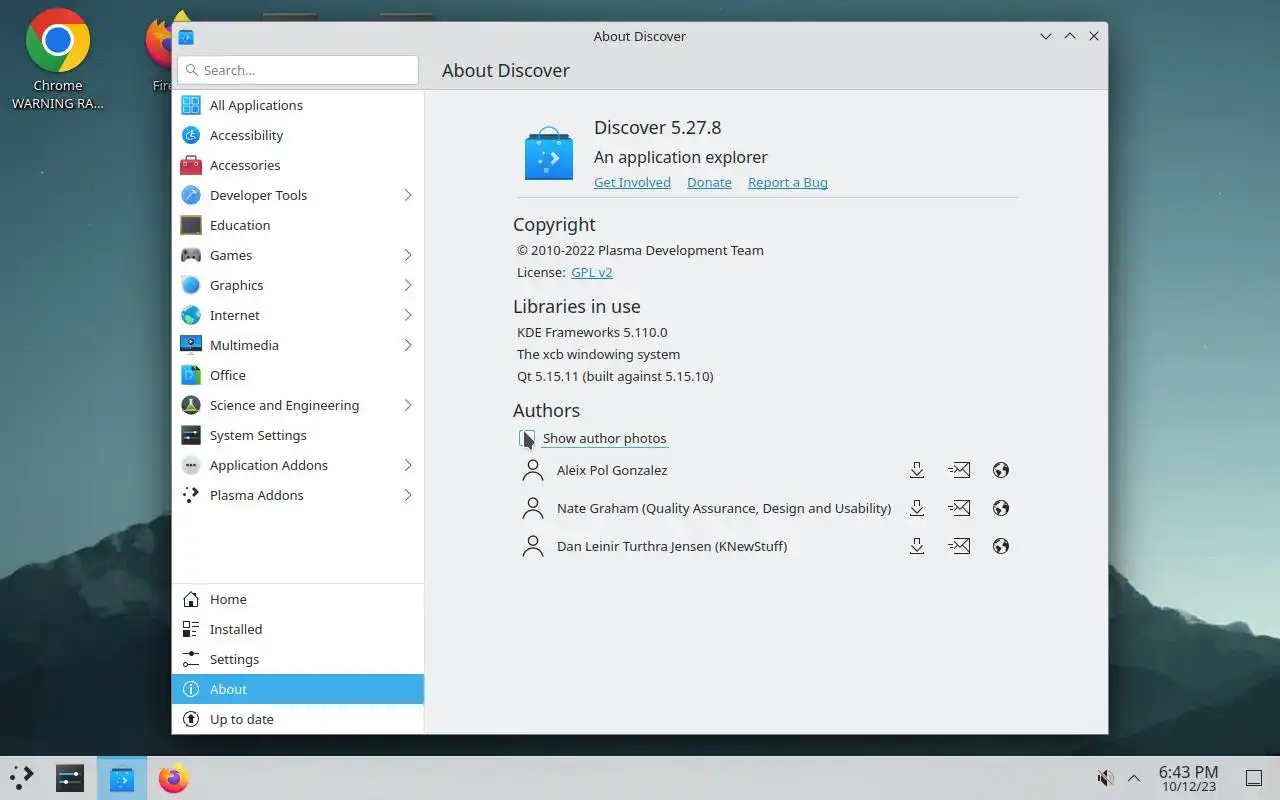Visit Nate Graham's website globe icon
This screenshot has width=1280, height=800.
pos(1001,508)
